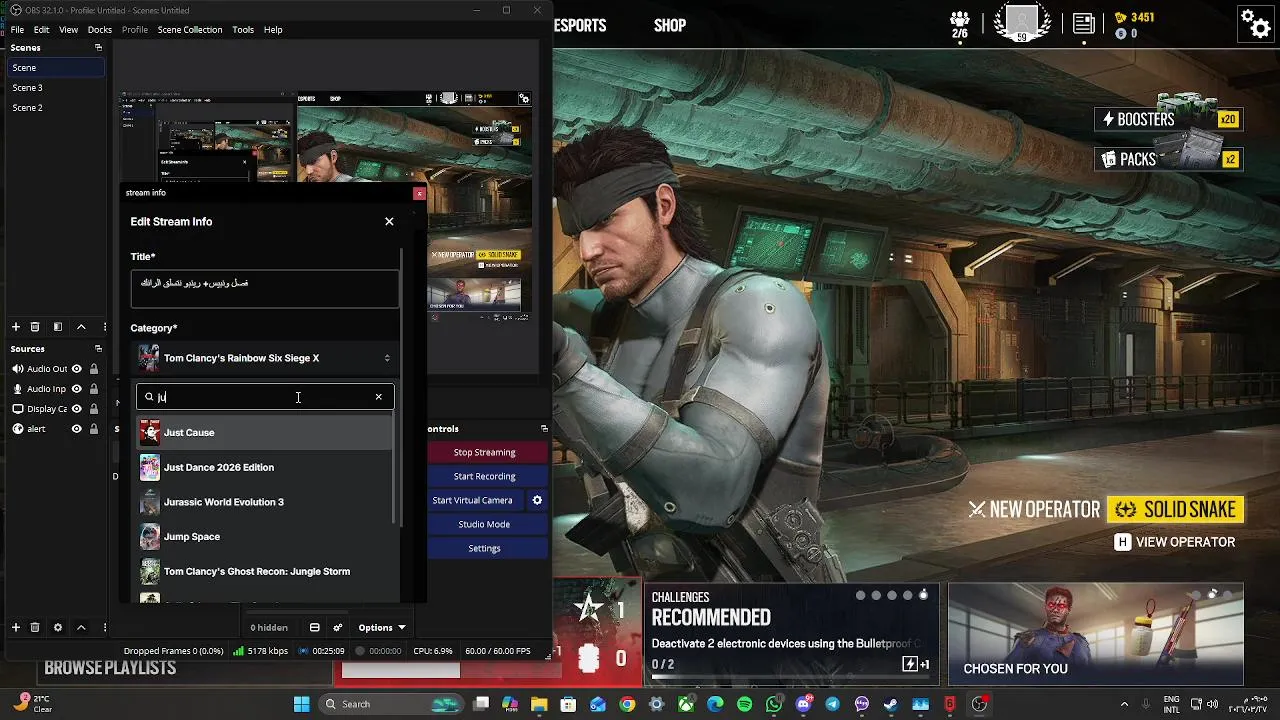Image resolution: width=1280 pixels, height=720 pixels.
Task: Pop out the Scenes dock
Action: coord(98,48)
